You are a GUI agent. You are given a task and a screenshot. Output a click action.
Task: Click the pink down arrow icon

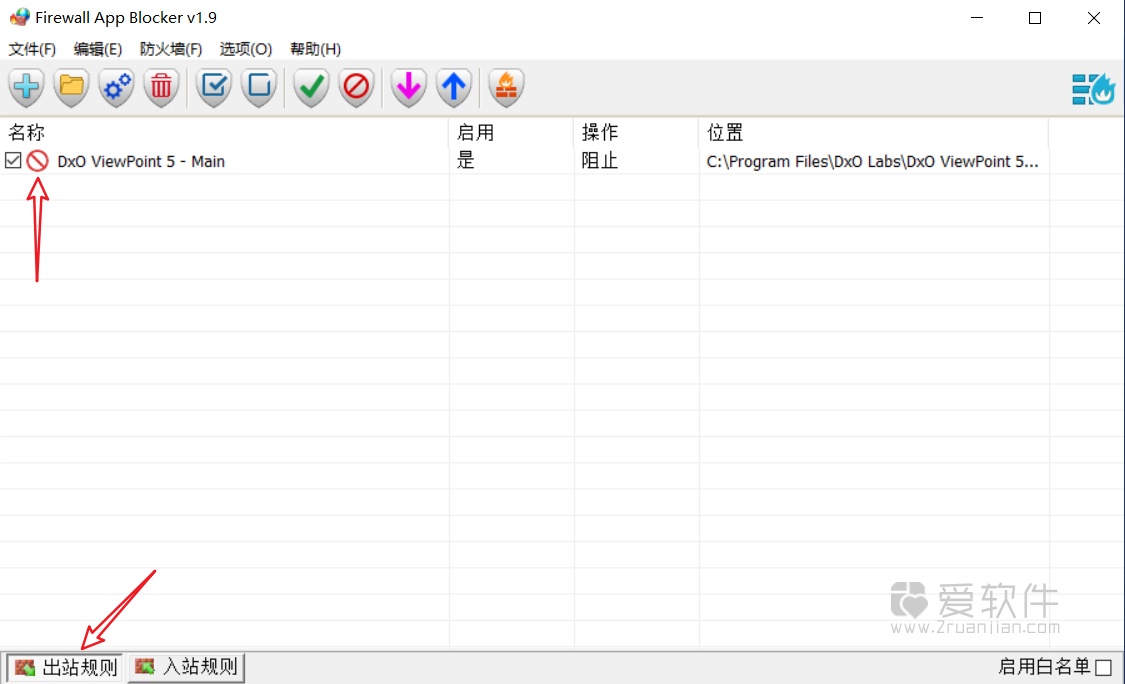point(408,87)
